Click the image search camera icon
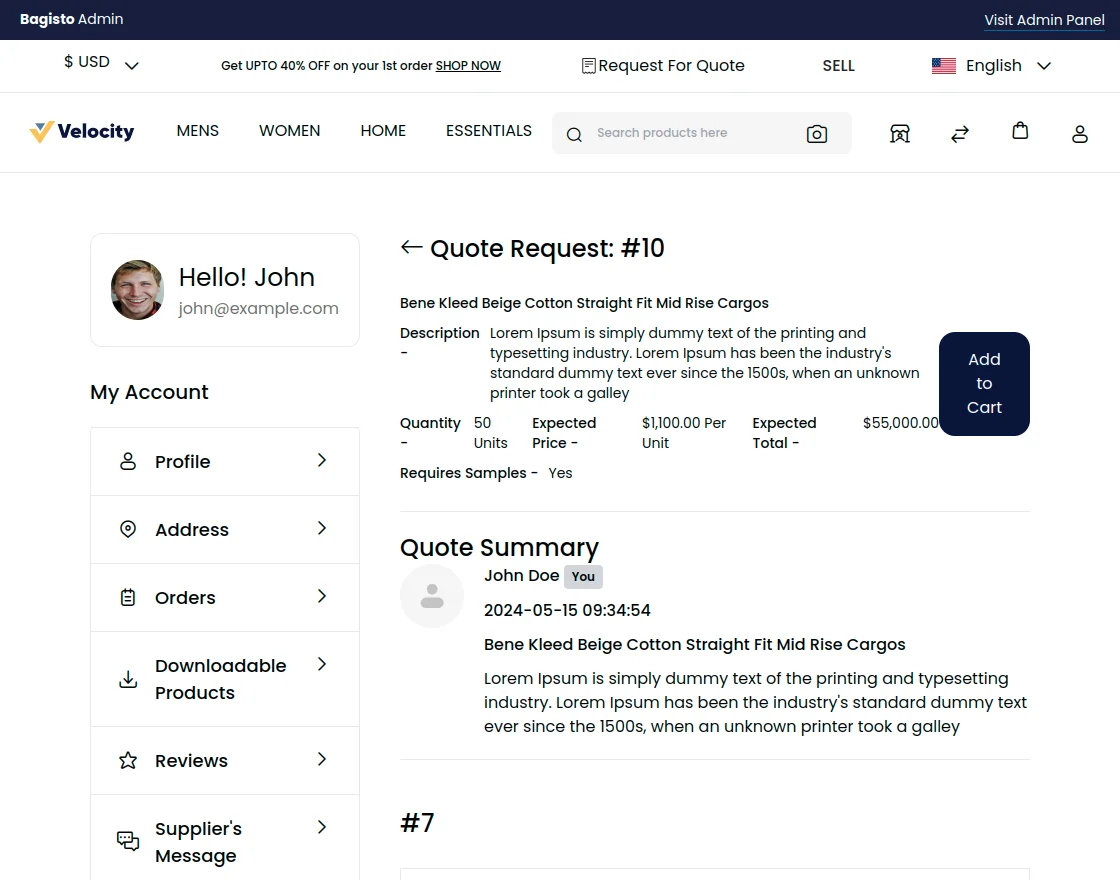This screenshot has height=880, width=1120. [817, 134]
